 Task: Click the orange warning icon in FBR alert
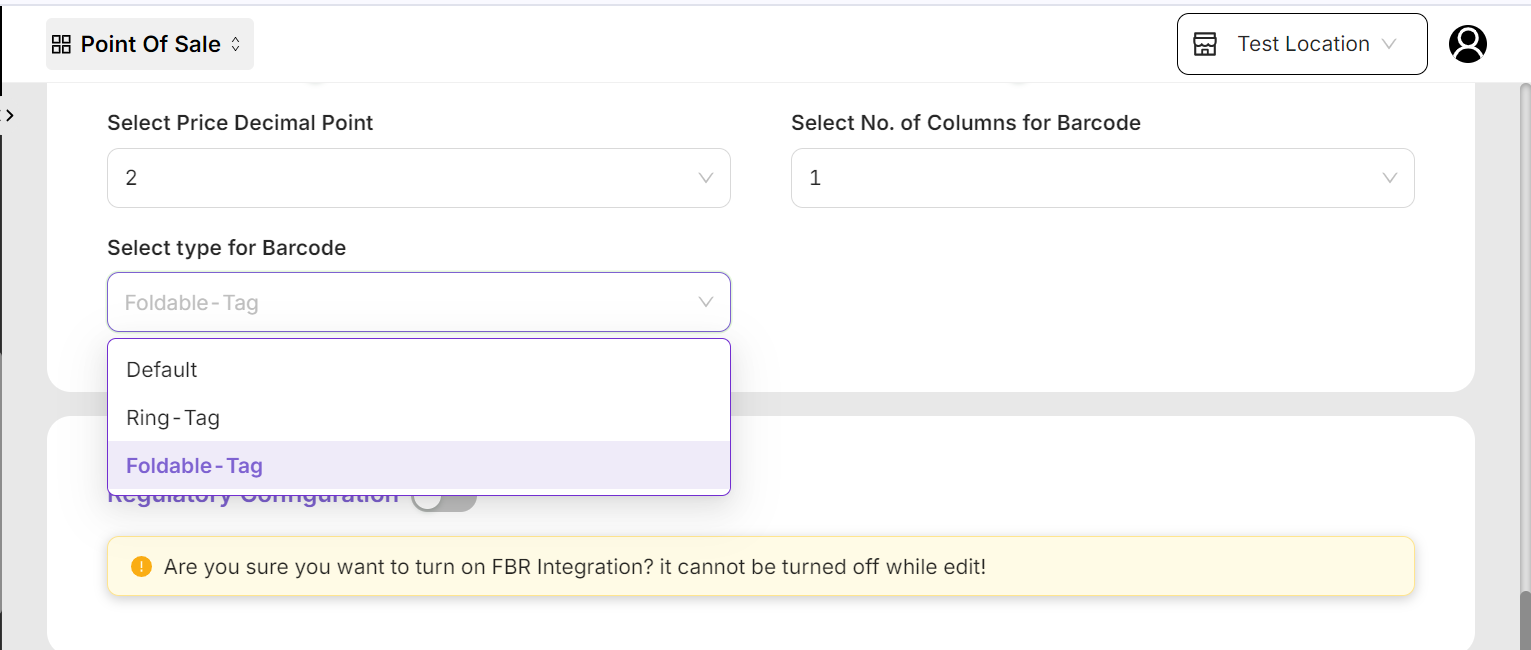[141, 567]
